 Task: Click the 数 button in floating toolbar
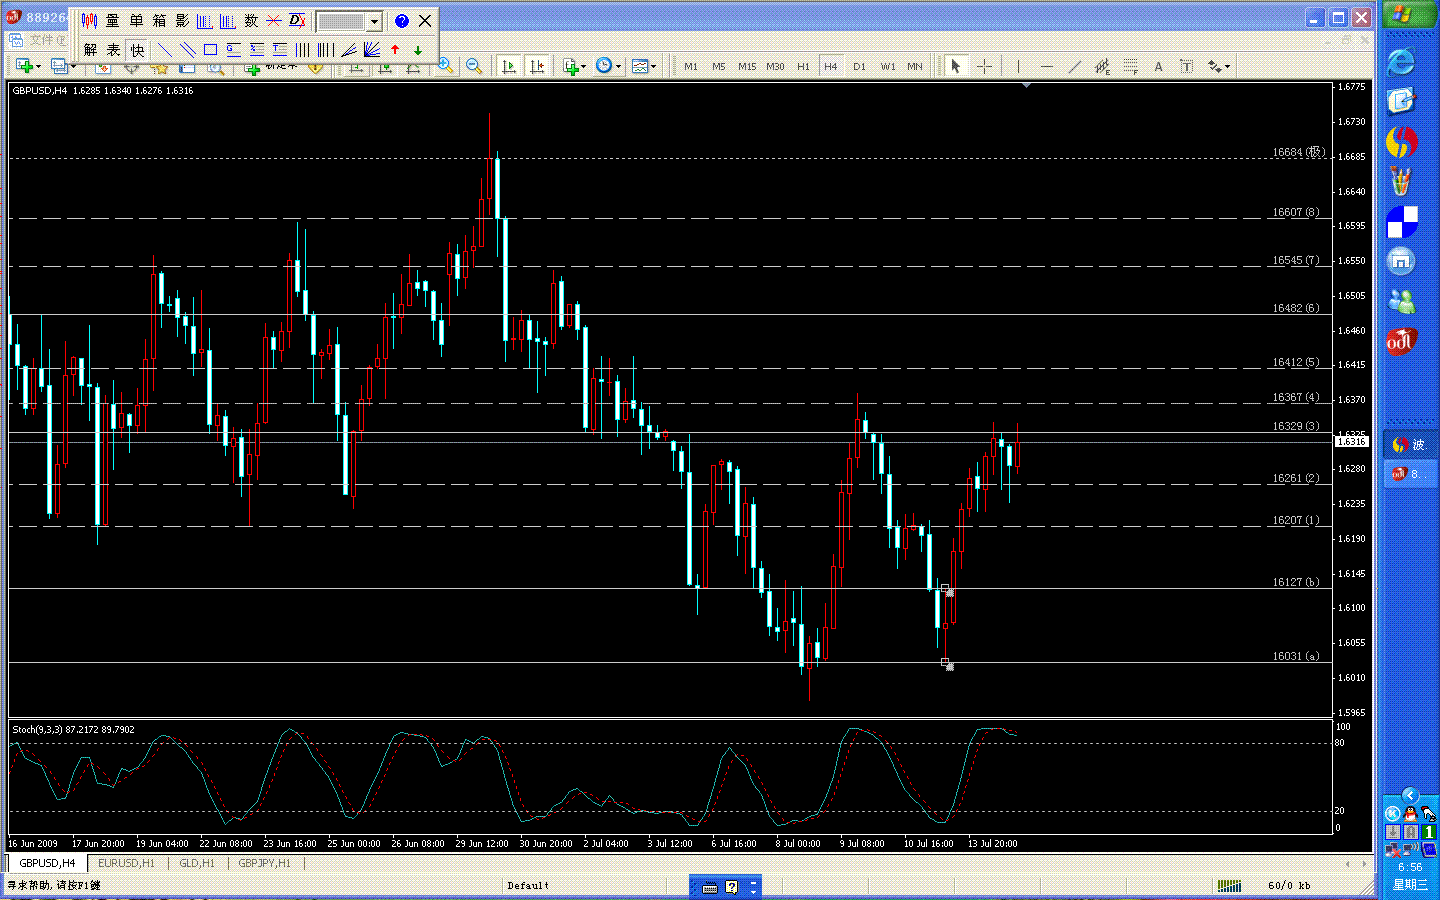[251, 21]
